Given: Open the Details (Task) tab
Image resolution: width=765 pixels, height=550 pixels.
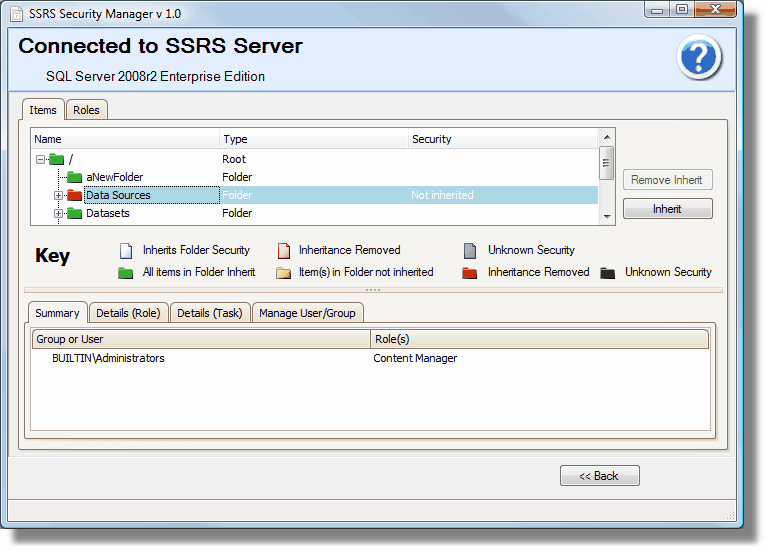Looking at the screenshot, I should (210, 313).
